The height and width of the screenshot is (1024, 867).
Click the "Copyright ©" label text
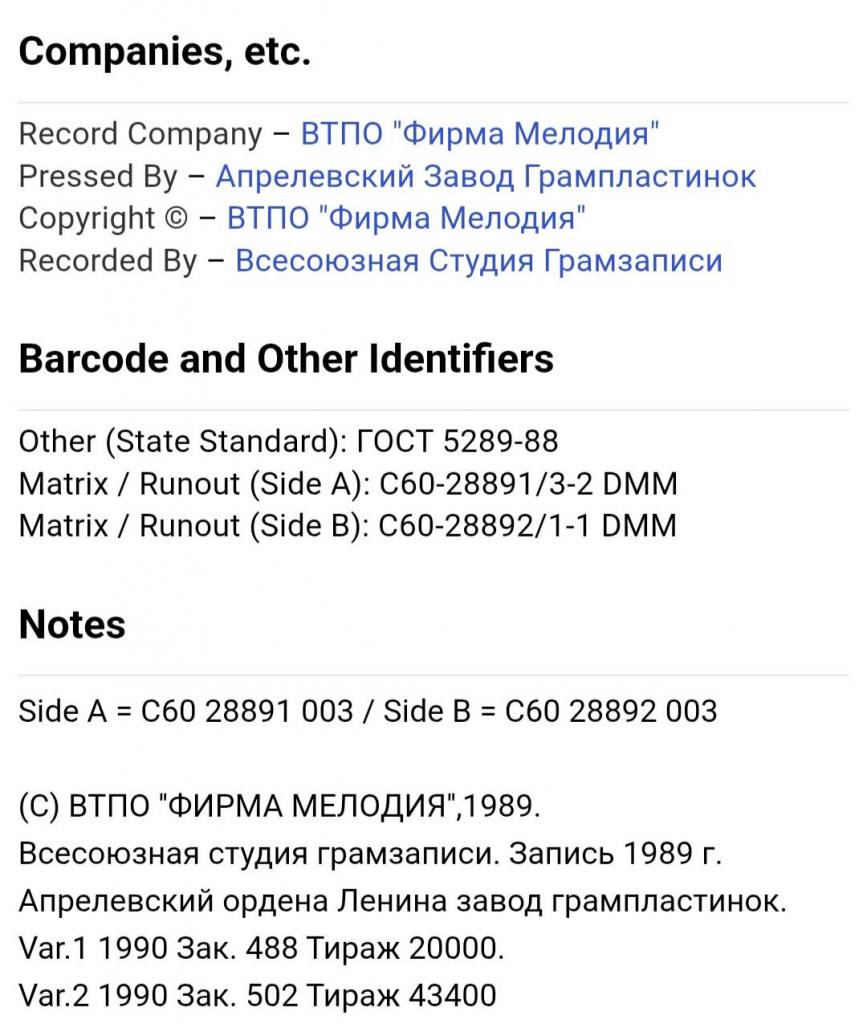[103, 218]
